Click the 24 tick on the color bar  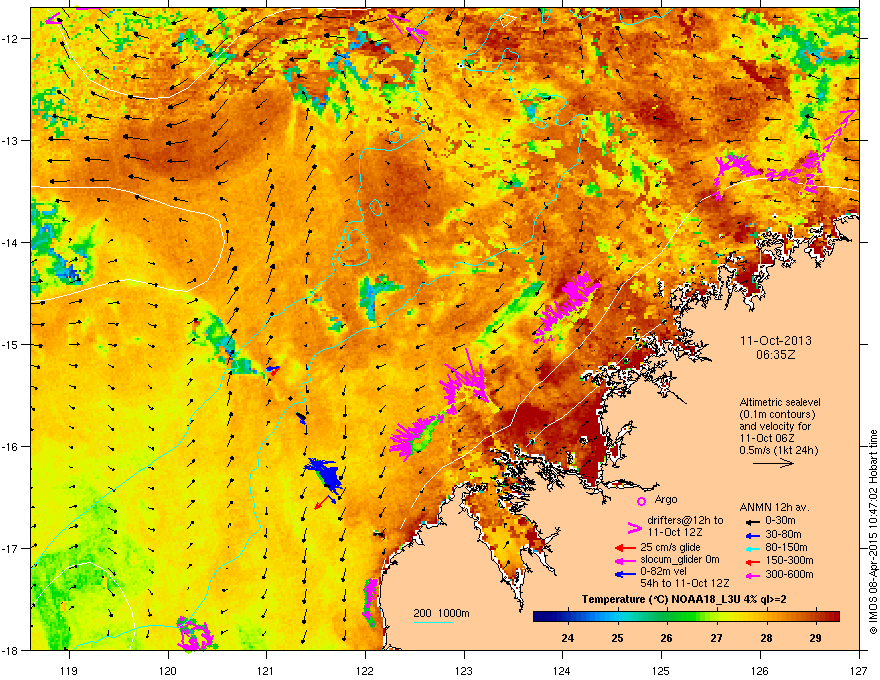click(x=567, y=638)
